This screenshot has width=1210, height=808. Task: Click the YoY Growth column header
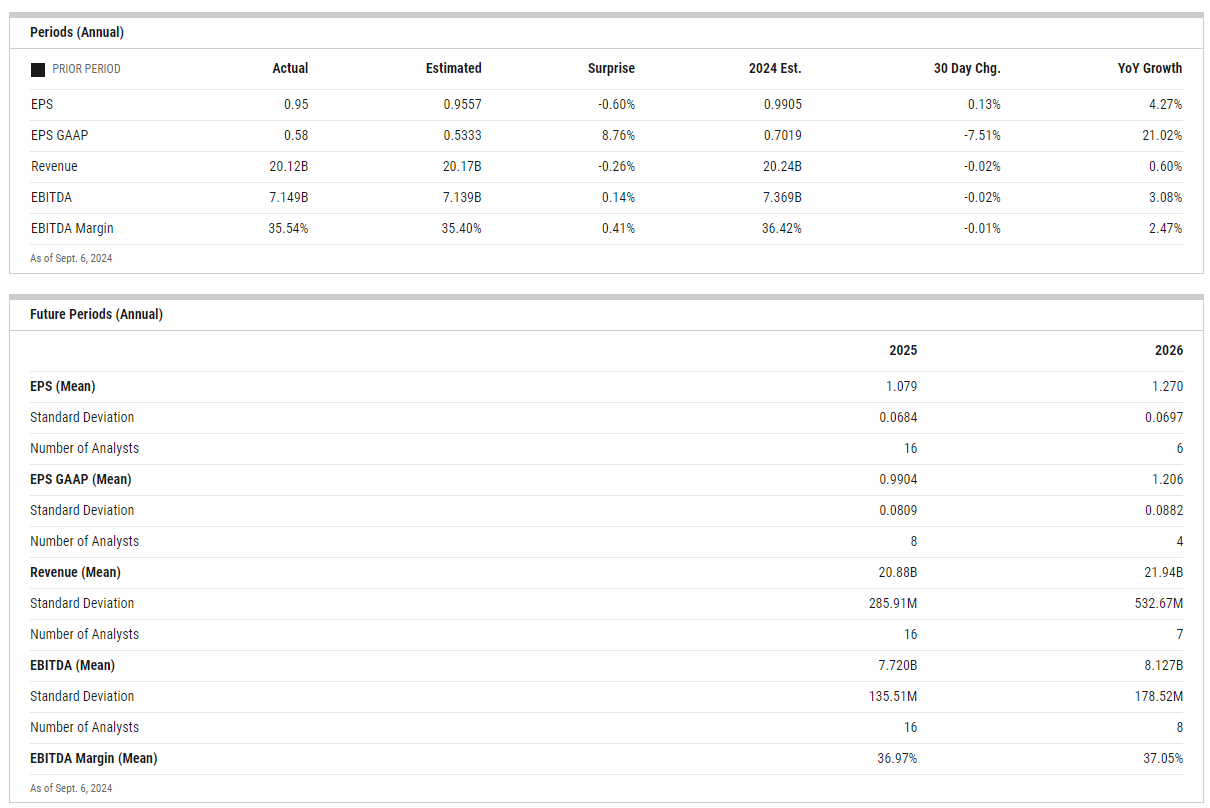1150,69
